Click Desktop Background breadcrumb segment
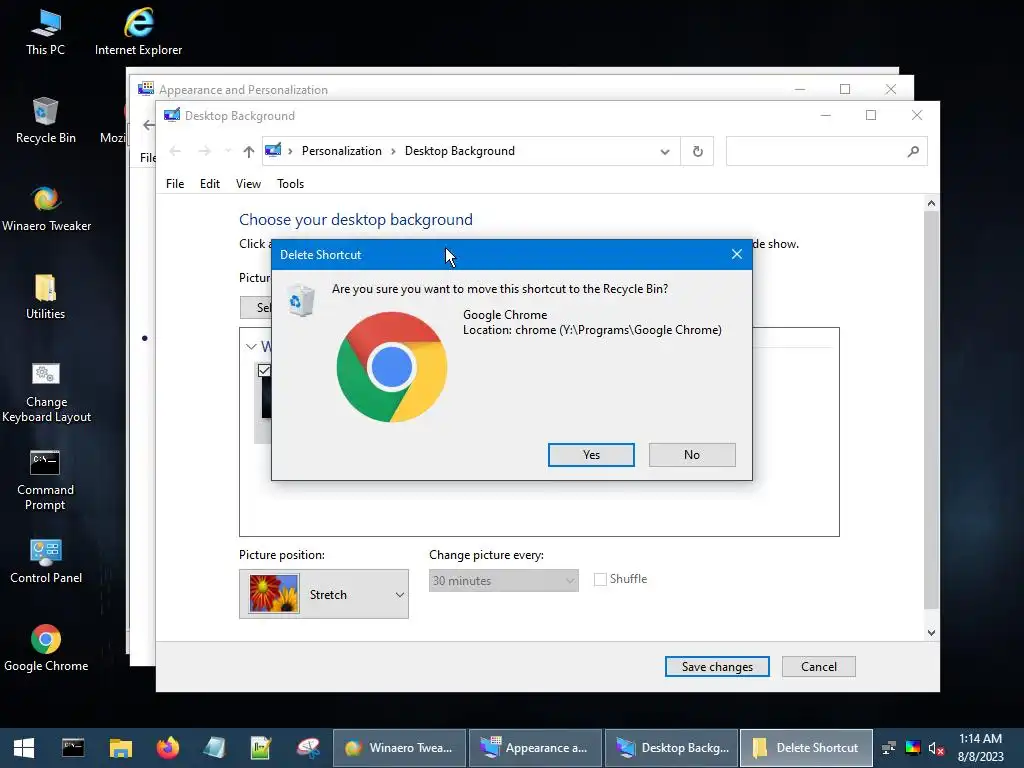 click(460, 151)
